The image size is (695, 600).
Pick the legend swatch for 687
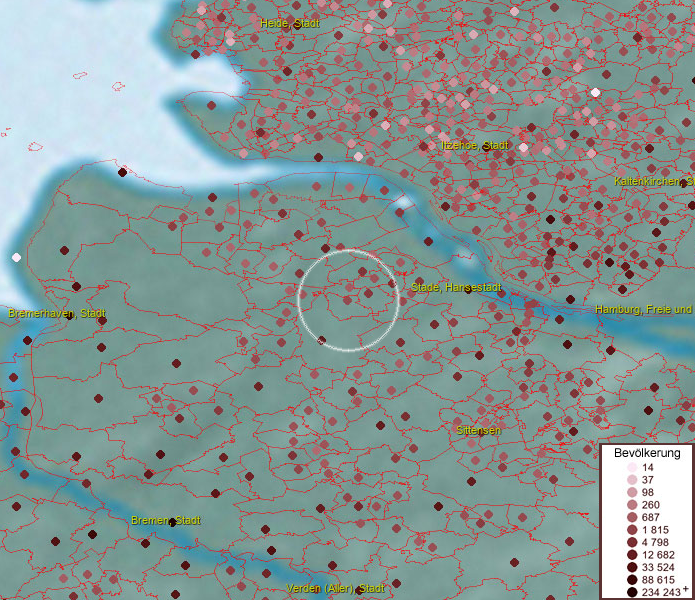(632, 517)
